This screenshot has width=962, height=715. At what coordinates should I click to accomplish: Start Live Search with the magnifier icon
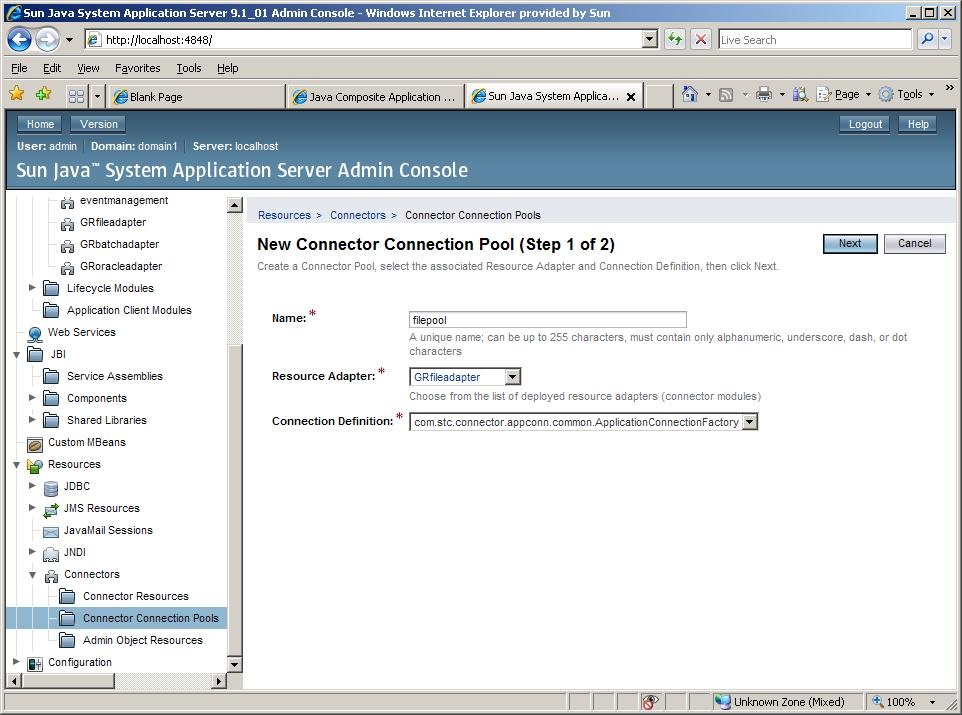[x=927, y=39]
